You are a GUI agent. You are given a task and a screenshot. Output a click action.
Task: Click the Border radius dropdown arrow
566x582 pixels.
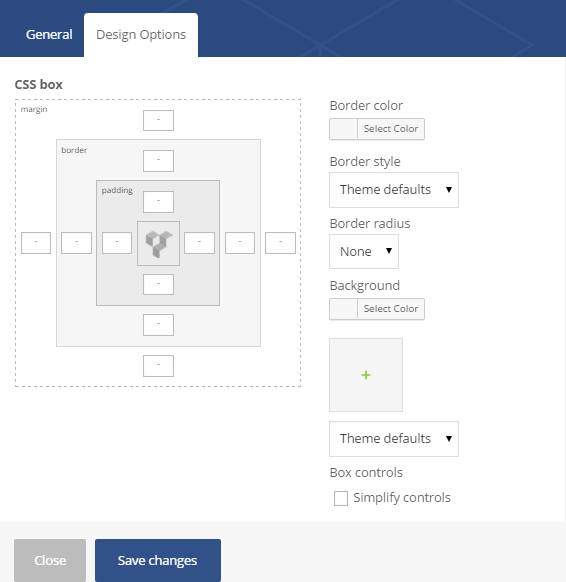pos(389,251)
